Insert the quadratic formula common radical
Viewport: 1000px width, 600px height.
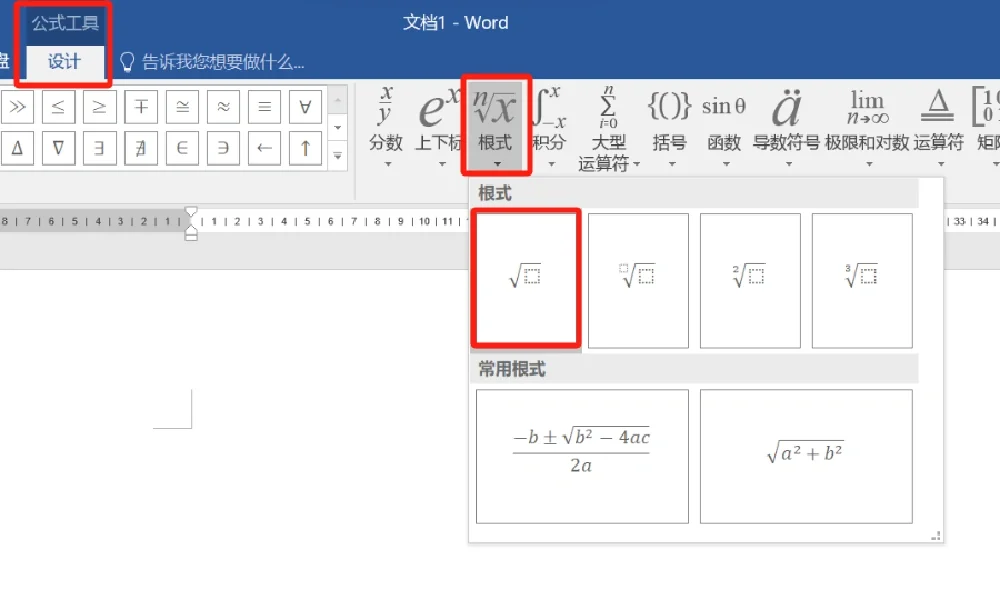pos(581,456)
